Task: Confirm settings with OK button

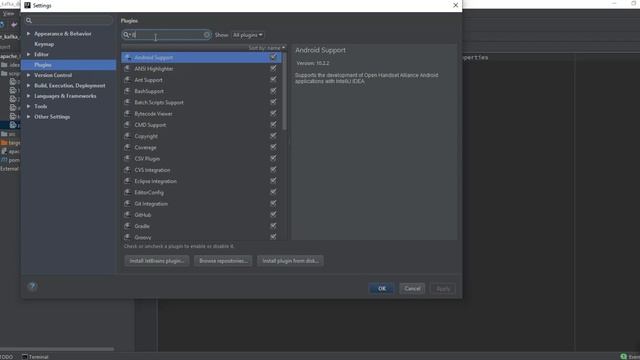Action: (x=382, y=289)
